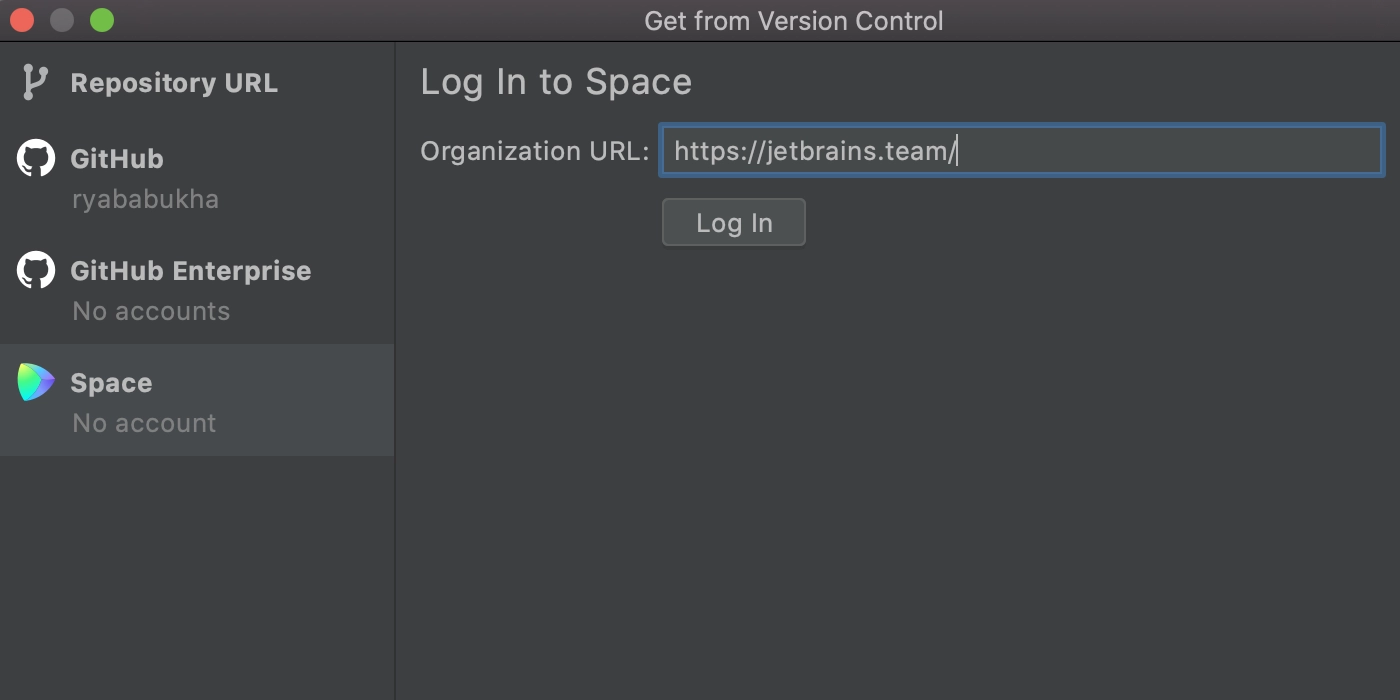The width and height of the screenshot is (1400, 700).
Task: Open the GitHub section label
Action: (117, 159)
